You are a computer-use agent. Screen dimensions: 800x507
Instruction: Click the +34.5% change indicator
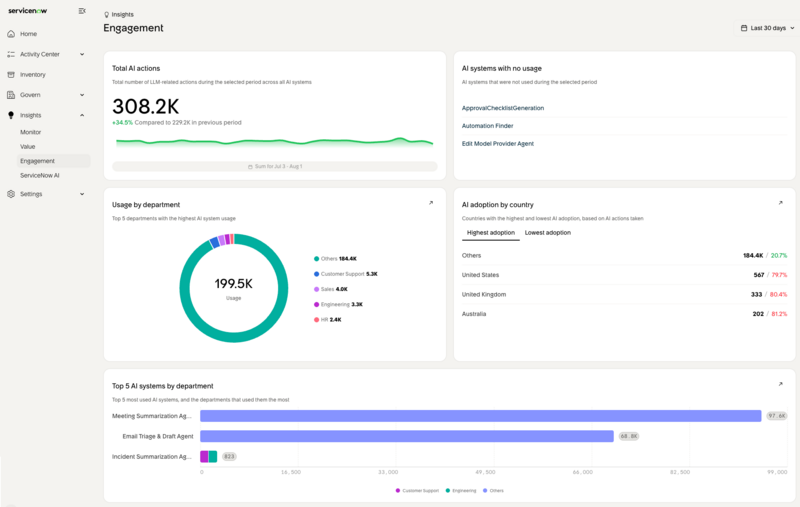pyautogui.click(x=122, y=123)
